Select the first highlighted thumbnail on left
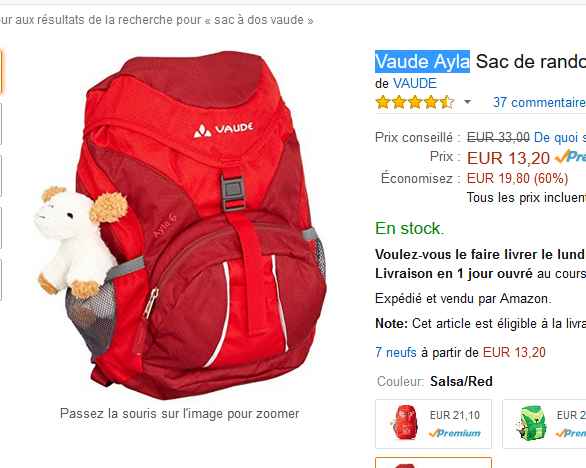The image size is (586, 468). [1, 72]
